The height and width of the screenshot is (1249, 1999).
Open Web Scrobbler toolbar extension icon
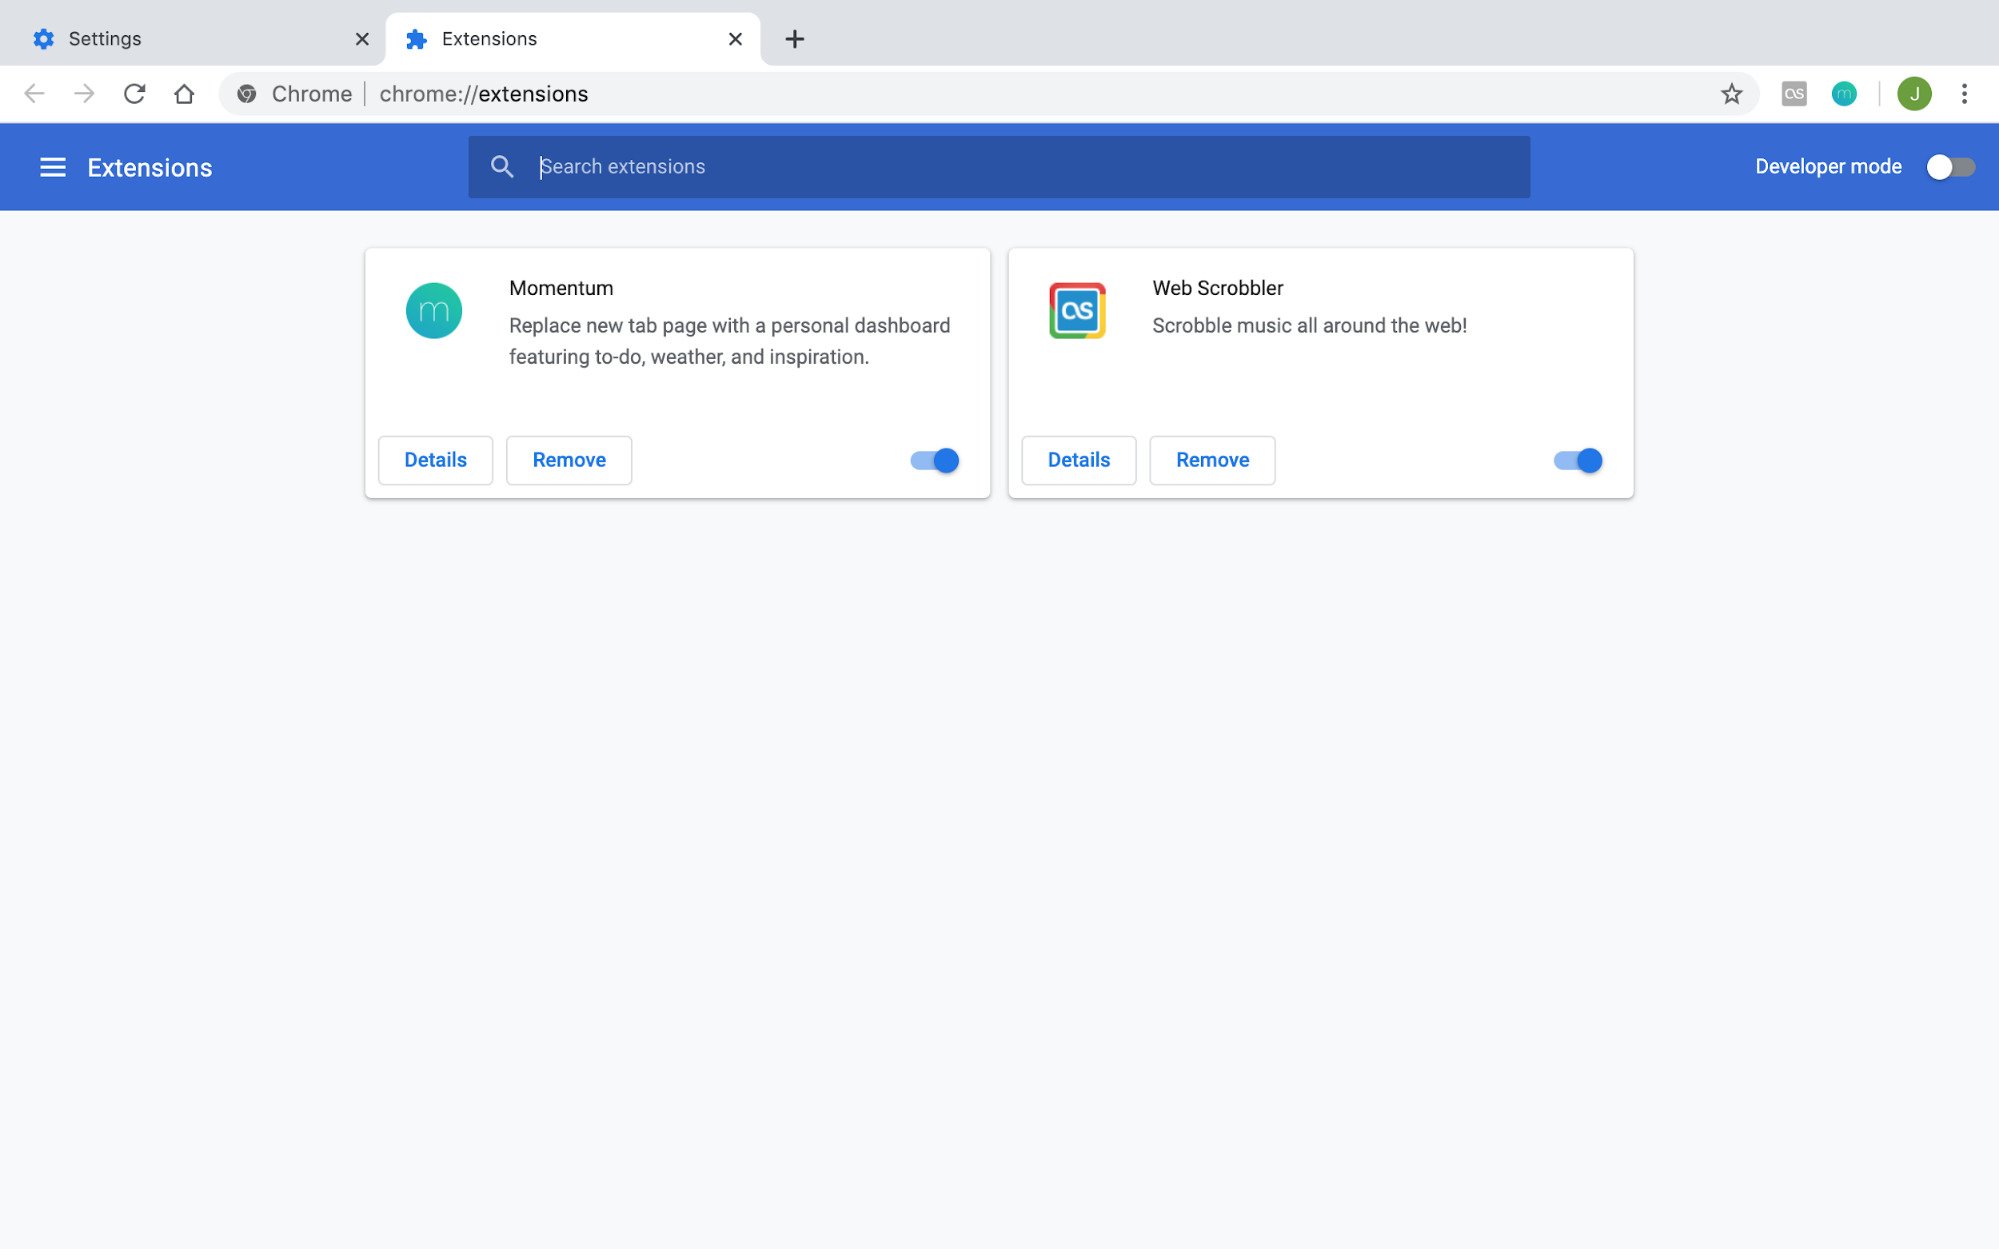[x=1794, y=94]
